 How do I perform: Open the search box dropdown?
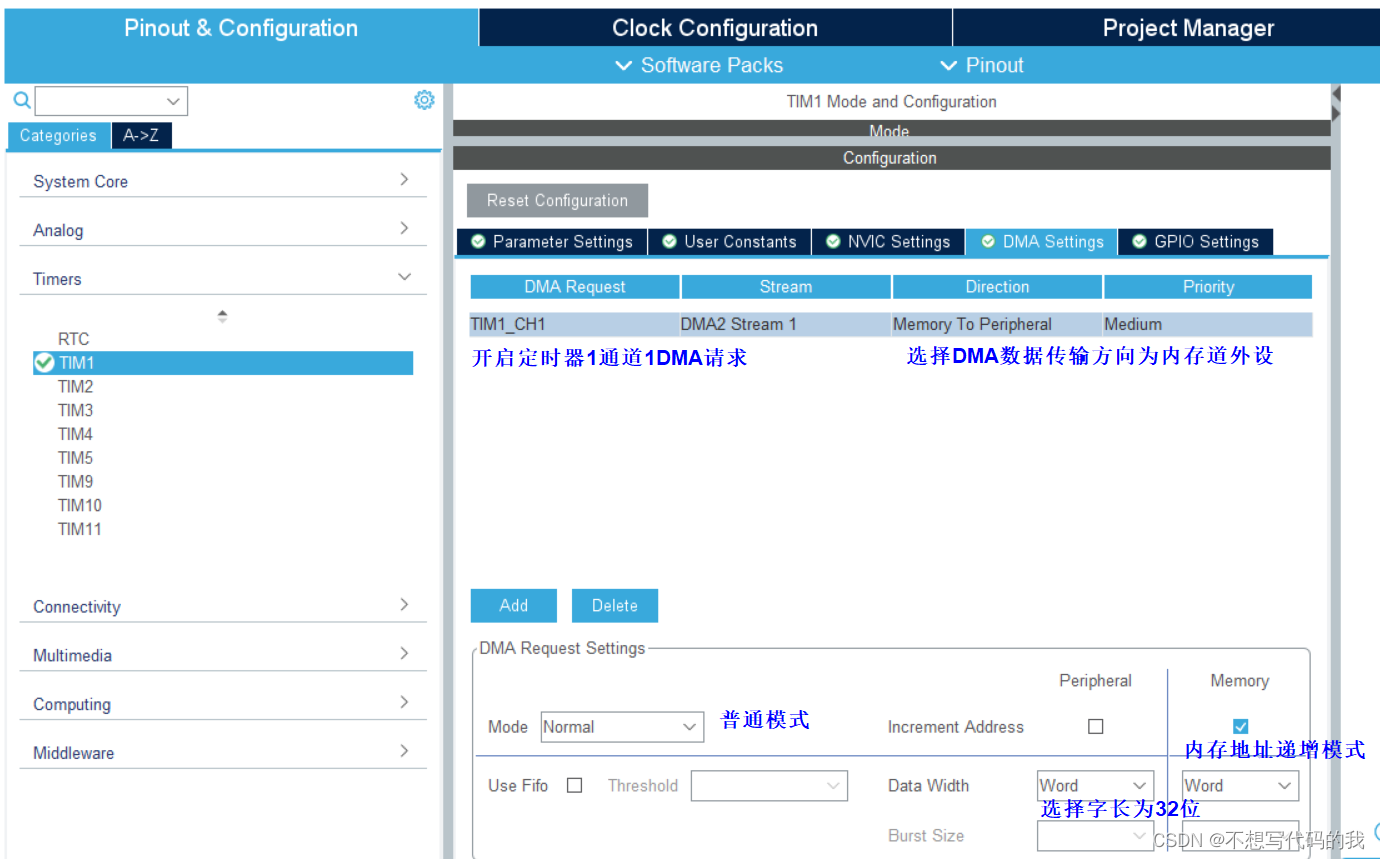click(x=174, y=101)
